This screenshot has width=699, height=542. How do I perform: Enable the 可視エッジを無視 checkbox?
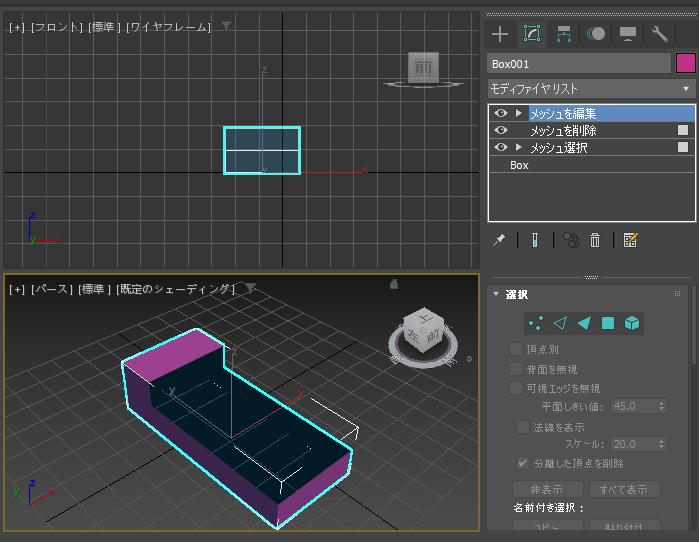516,388
